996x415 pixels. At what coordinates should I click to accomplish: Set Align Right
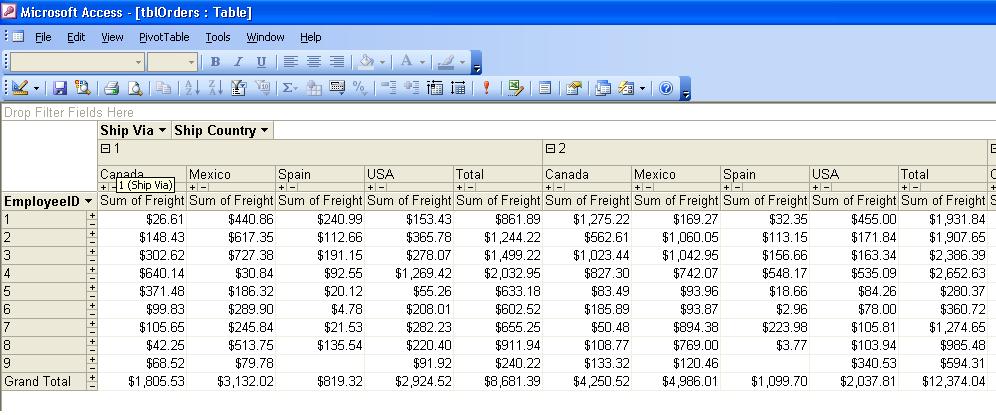coord(337,62)
